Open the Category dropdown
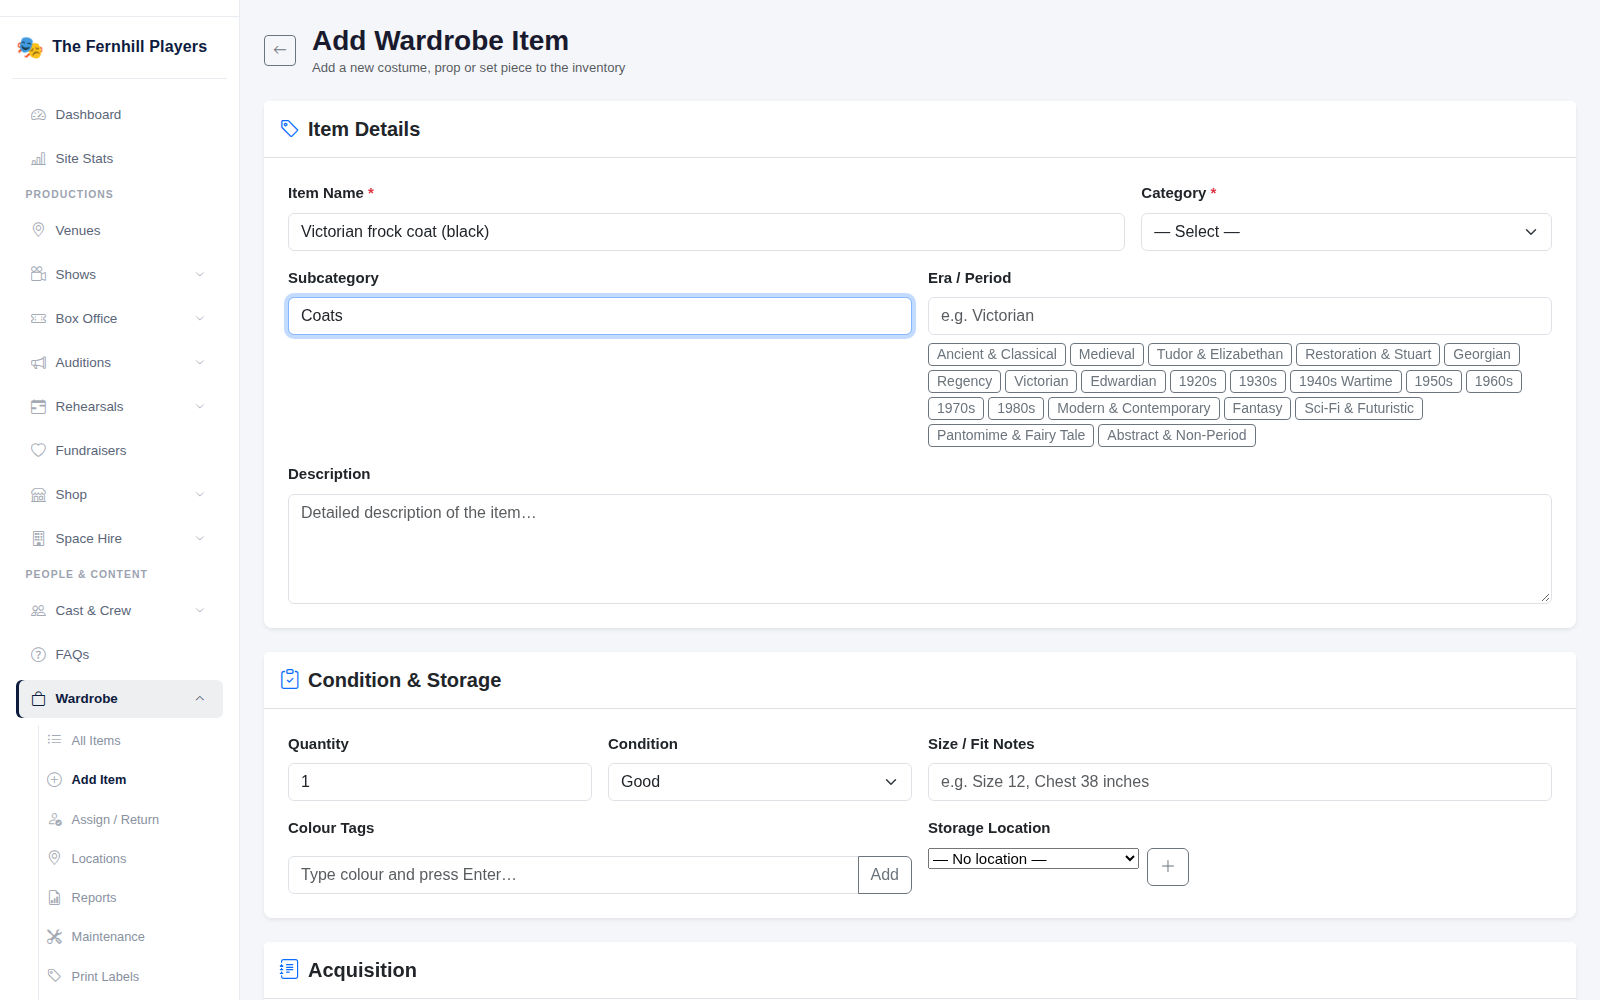 point(1346,232)
